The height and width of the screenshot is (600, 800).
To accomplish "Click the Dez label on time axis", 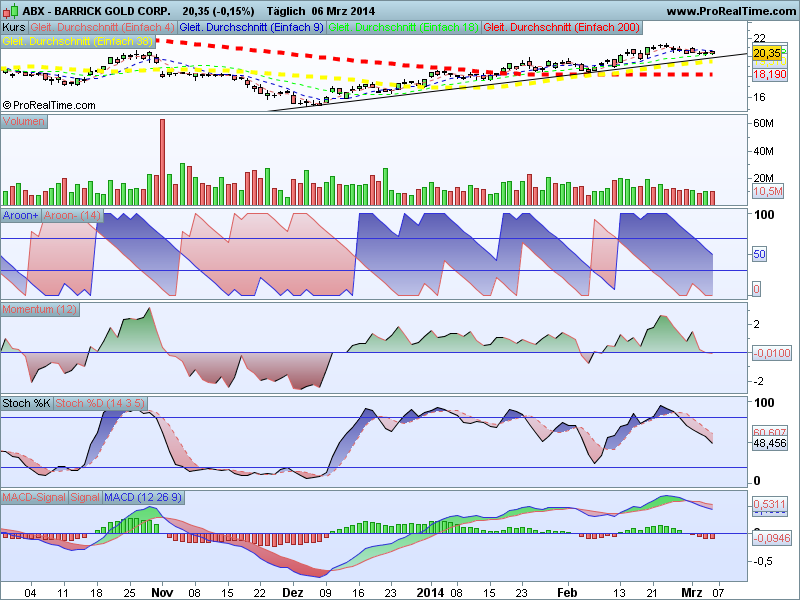I will tap(292, 593).
